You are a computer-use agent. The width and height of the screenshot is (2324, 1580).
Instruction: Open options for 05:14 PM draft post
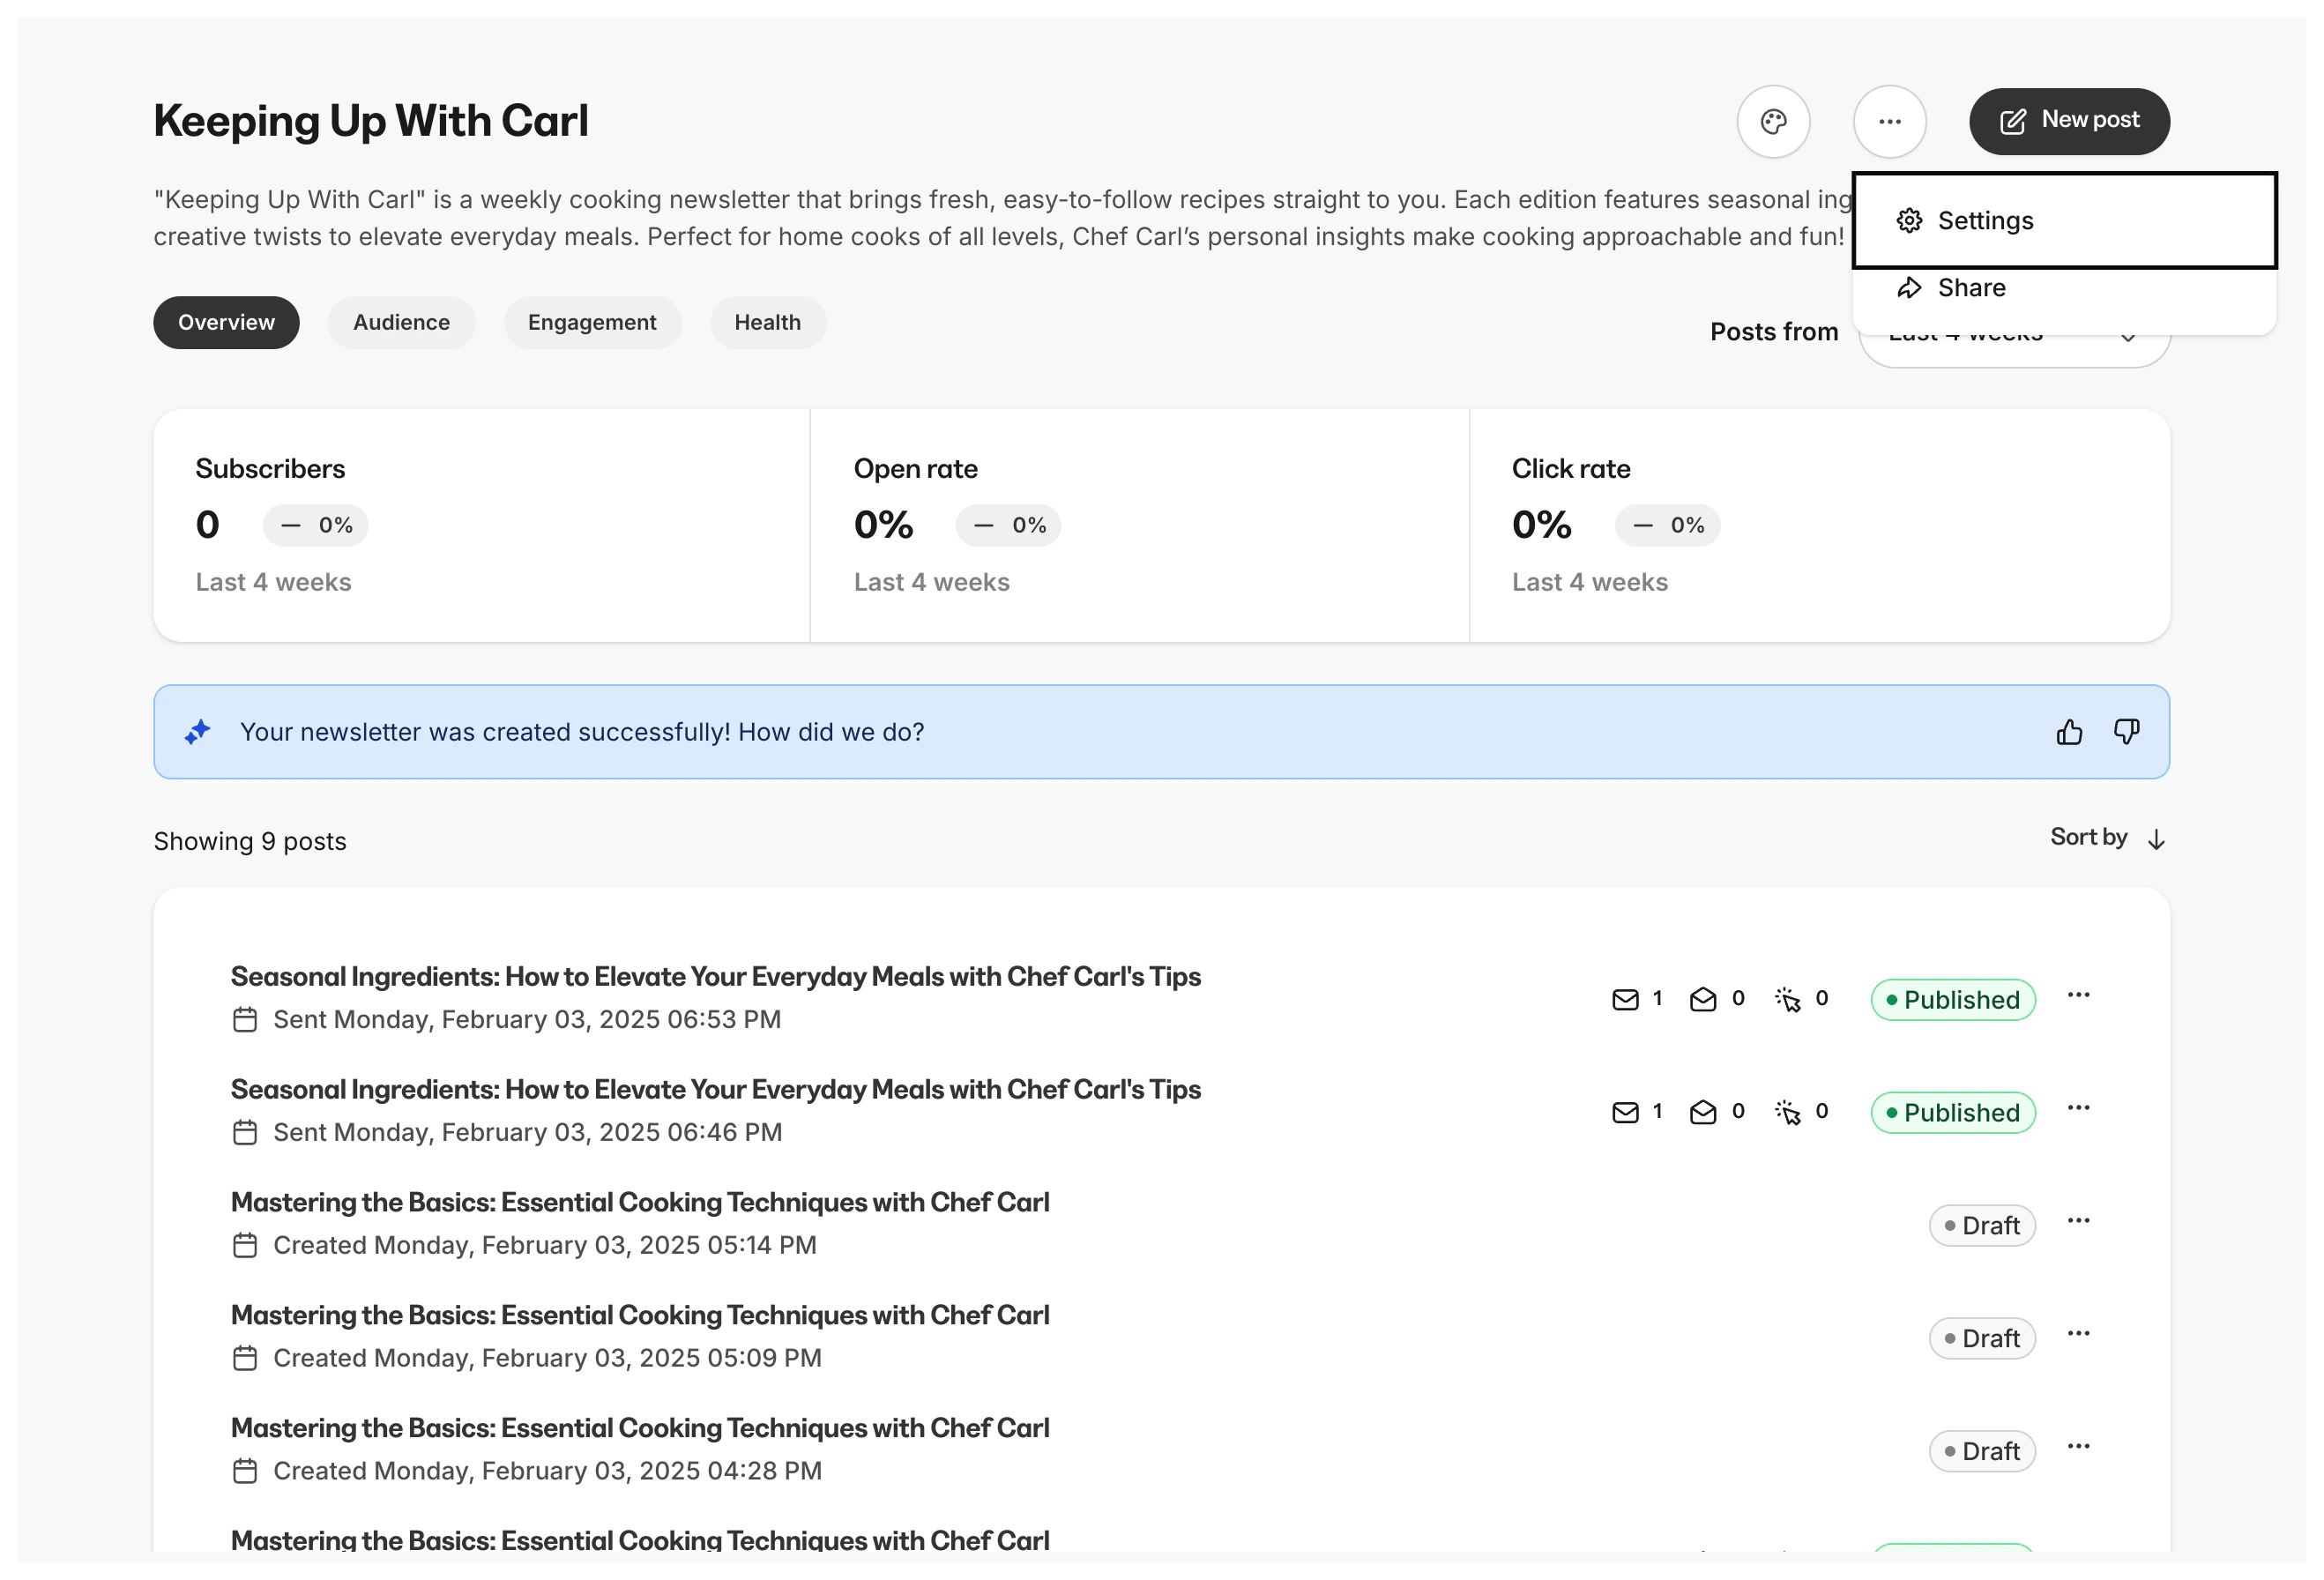pyautogui.click(x=2078, y=1221)
